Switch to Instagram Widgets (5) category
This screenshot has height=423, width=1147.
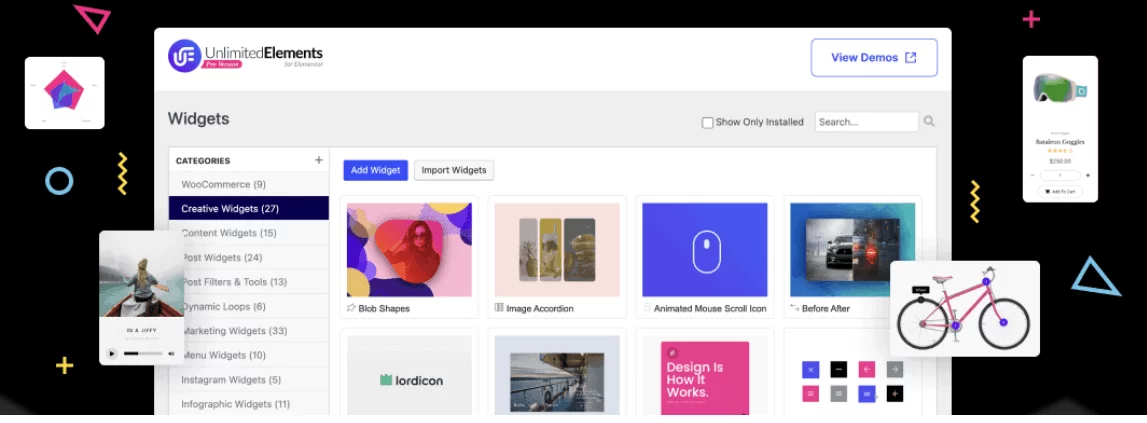click(x=231, y=380)
